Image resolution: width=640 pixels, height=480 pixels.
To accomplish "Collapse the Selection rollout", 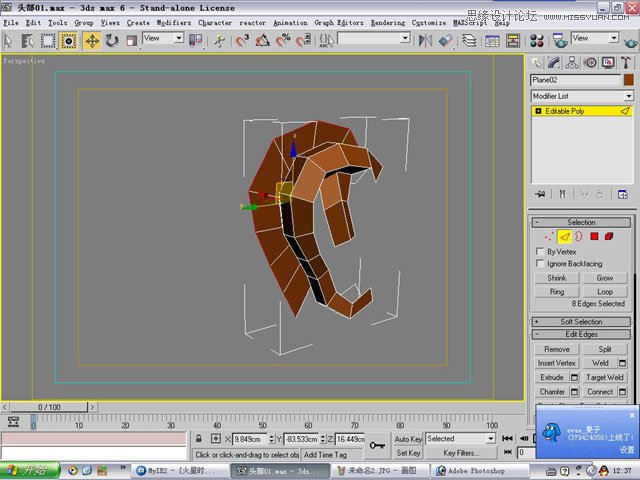I will 581,222.
